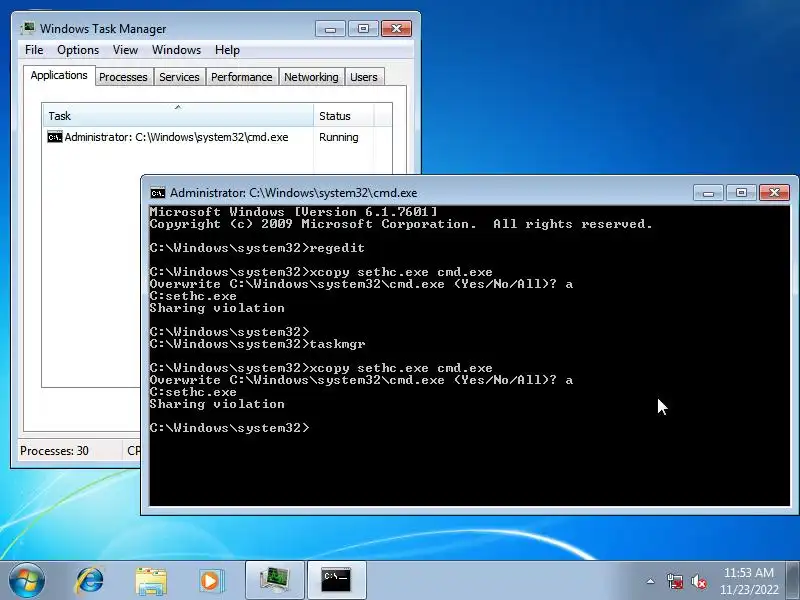
Task: Sort by the Task column header
Action: click(178, 116)
